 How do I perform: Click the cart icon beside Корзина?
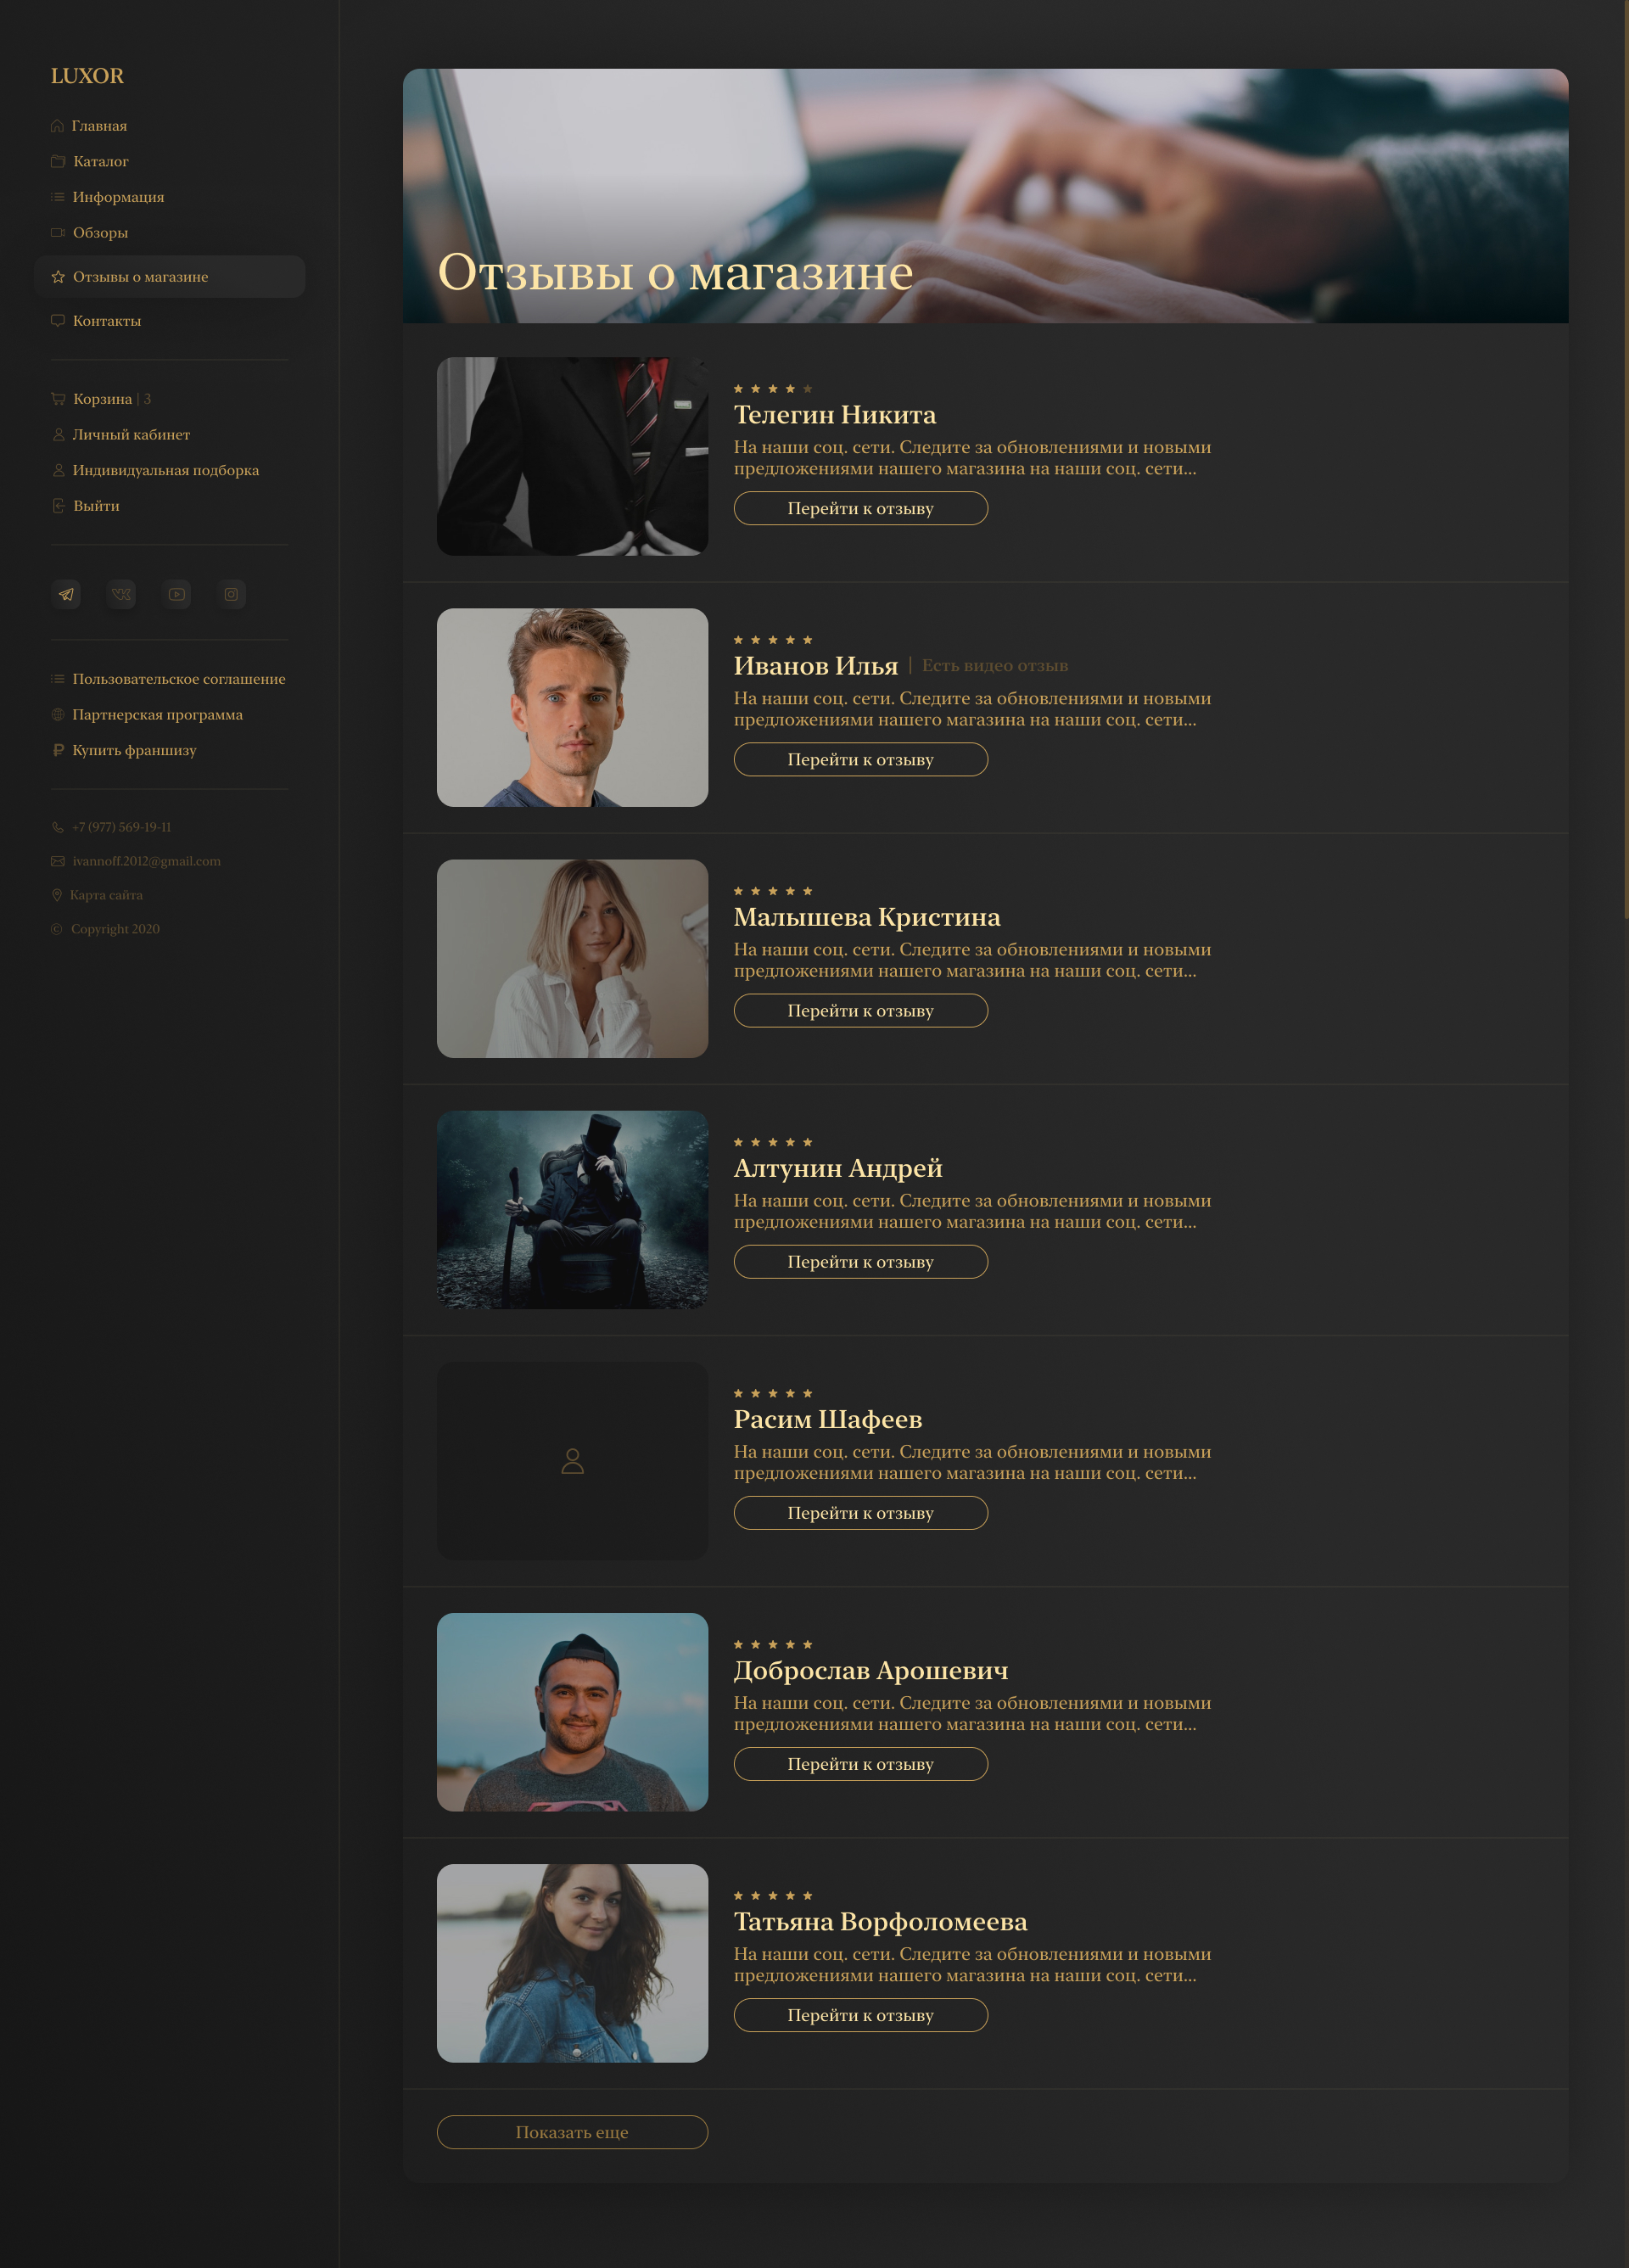click(58, 399)
